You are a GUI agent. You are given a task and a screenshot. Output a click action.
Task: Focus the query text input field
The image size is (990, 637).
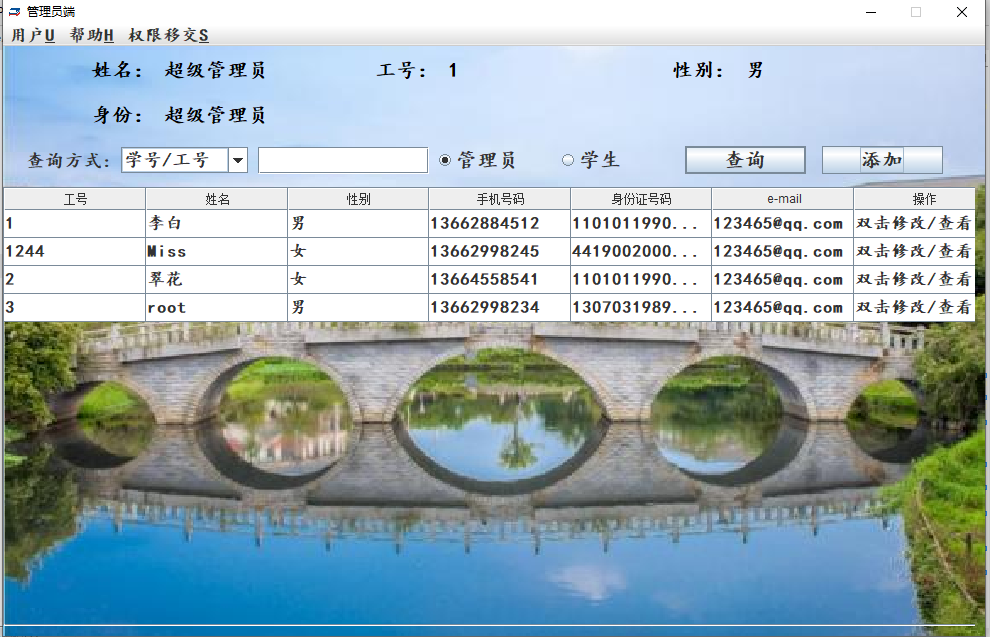343,160
